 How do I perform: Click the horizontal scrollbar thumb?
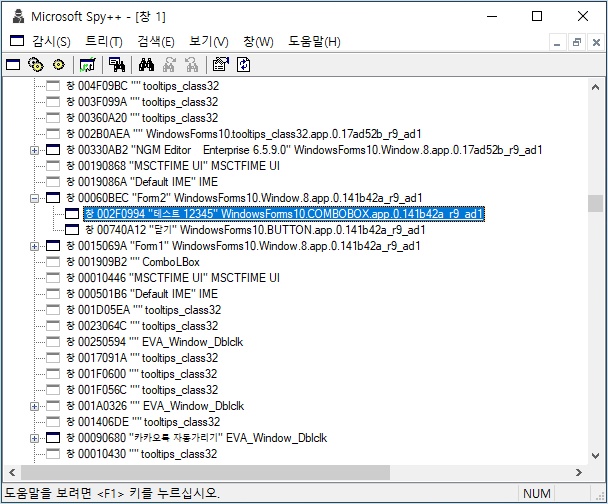[206, 472]
